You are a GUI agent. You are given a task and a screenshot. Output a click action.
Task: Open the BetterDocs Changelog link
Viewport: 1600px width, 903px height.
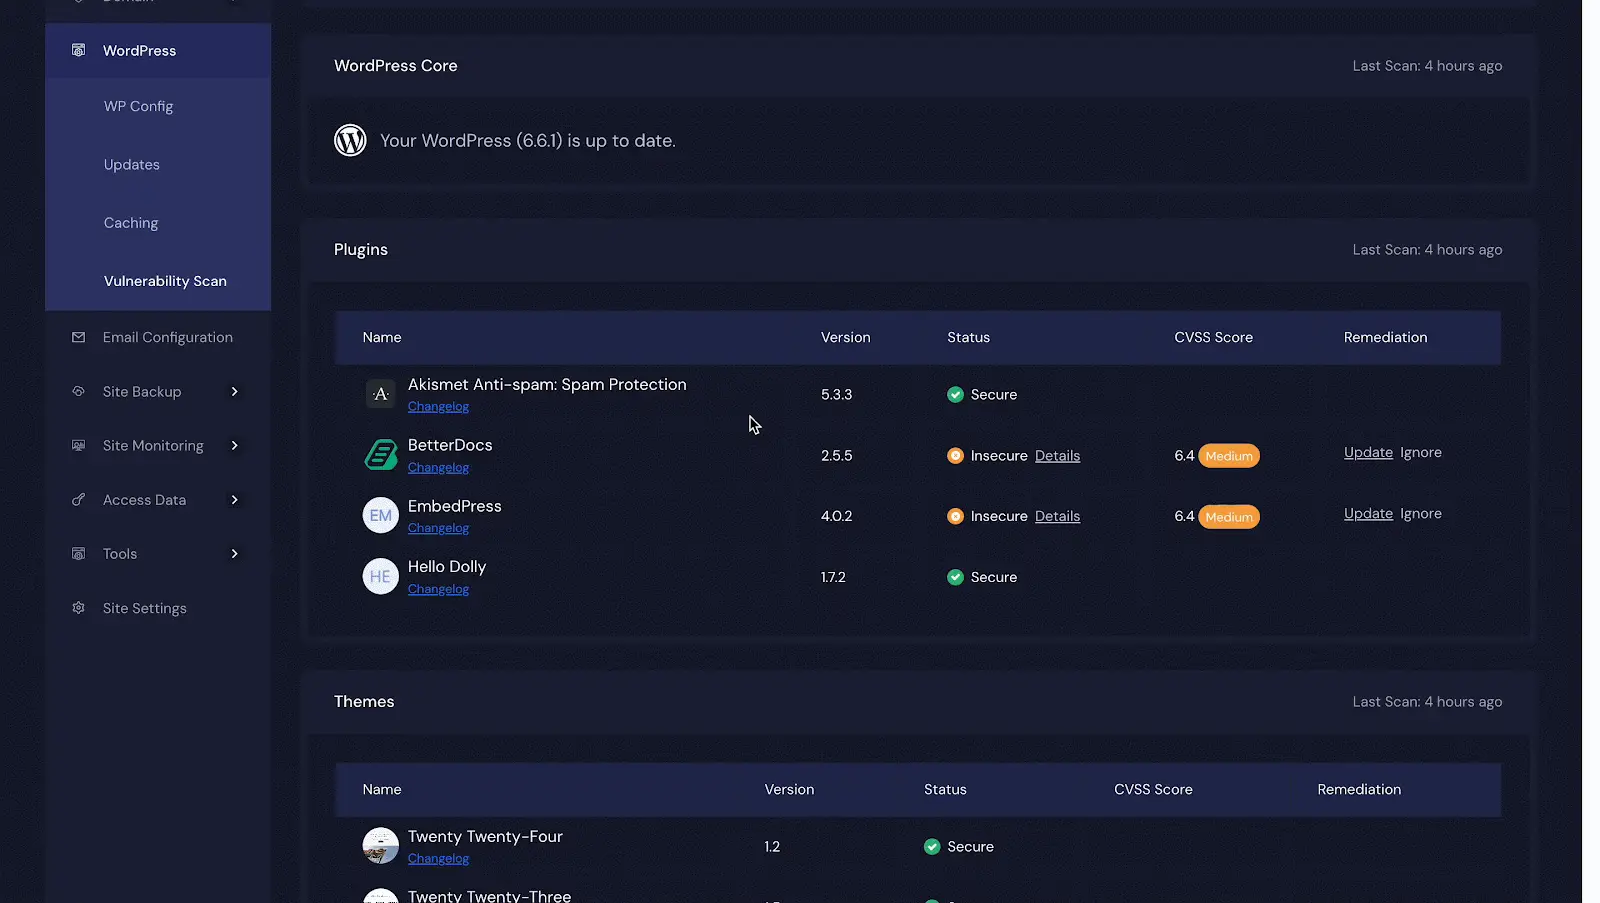(x=438, y=467)
